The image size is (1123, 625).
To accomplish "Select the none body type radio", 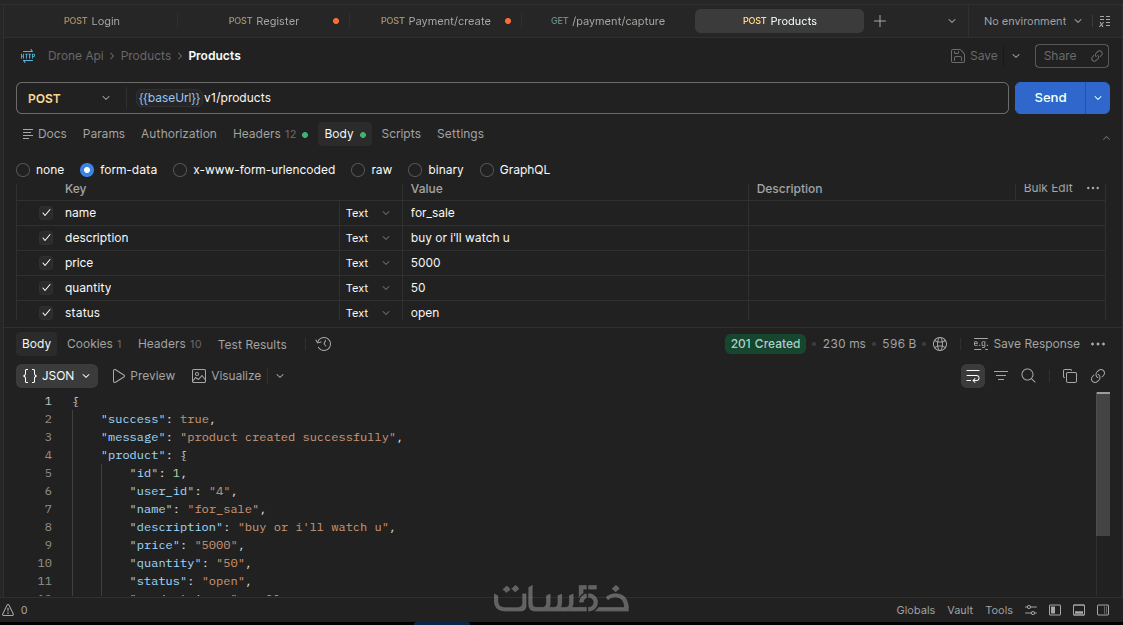I will (x=23, y=170).
